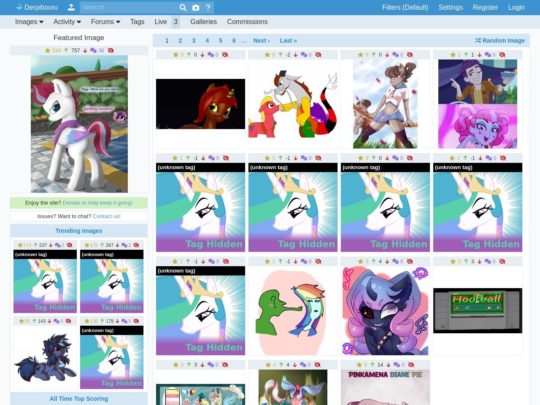Open the featured white pony image
Screen dimensions: 540x405
(x=79, y=124)
